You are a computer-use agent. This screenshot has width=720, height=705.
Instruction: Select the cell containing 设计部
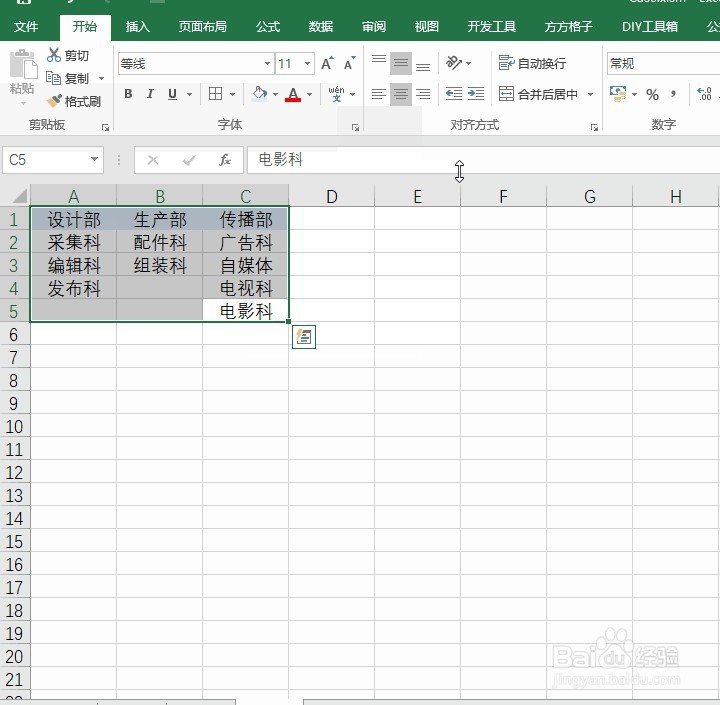coord(73,219)
